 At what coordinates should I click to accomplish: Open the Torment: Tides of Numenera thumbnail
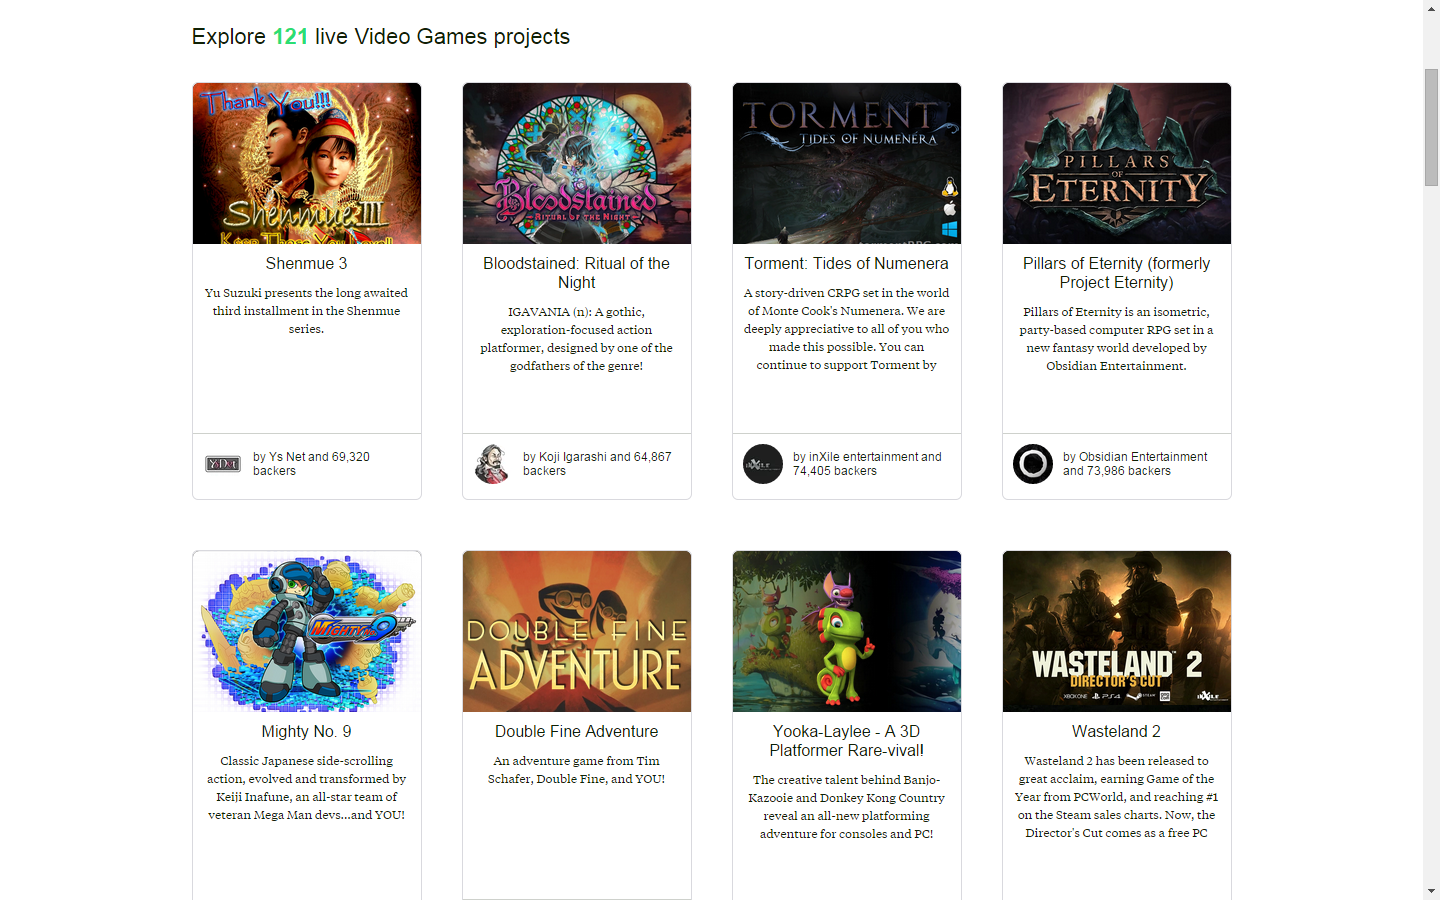pos(847,163)
